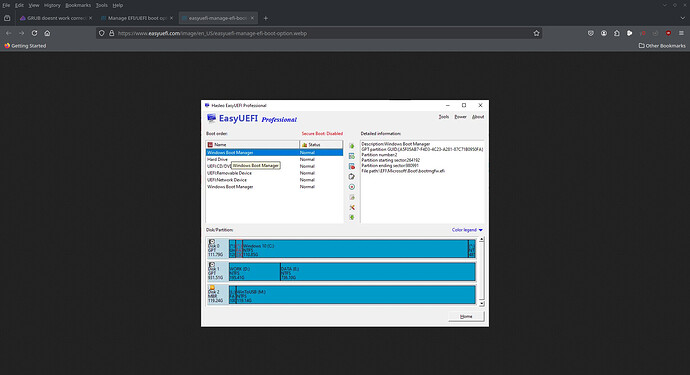Open the tracking protection shield in address bar

(x=102, y=33)
